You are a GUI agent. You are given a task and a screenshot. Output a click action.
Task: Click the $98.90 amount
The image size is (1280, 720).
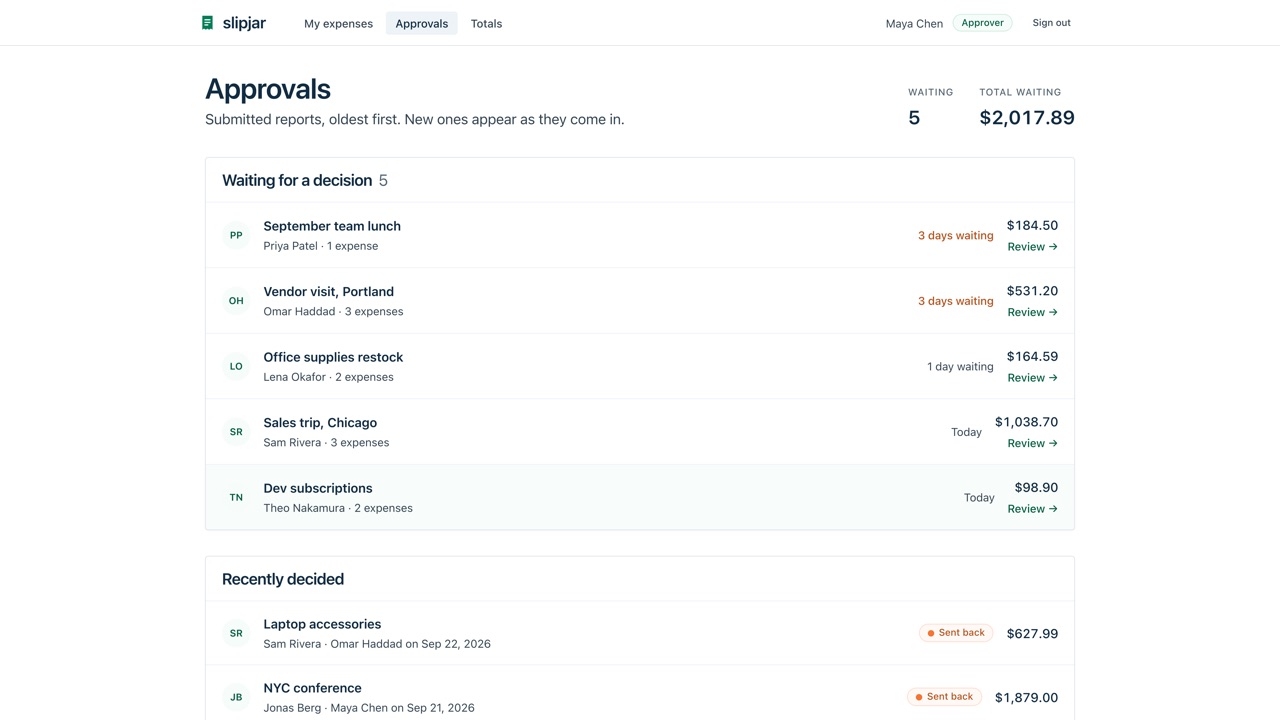(x=1036, y=488)
